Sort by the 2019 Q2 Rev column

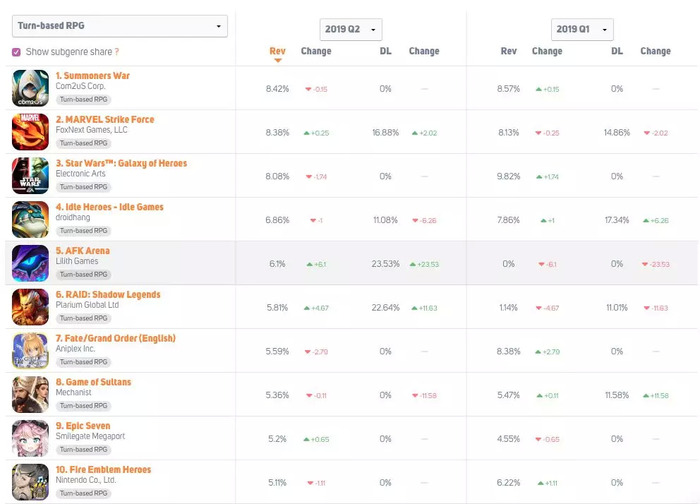277,51
